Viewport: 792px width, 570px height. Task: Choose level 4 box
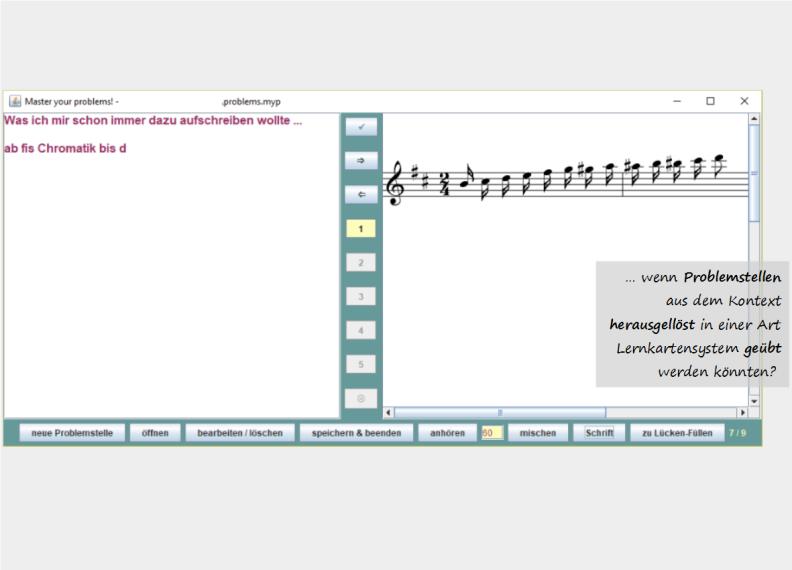[x=361, y=330]
